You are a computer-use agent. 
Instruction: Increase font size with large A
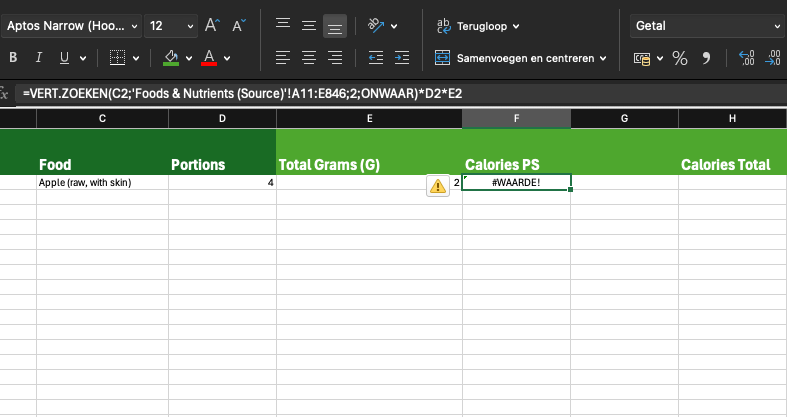click(x=212, y=26)
